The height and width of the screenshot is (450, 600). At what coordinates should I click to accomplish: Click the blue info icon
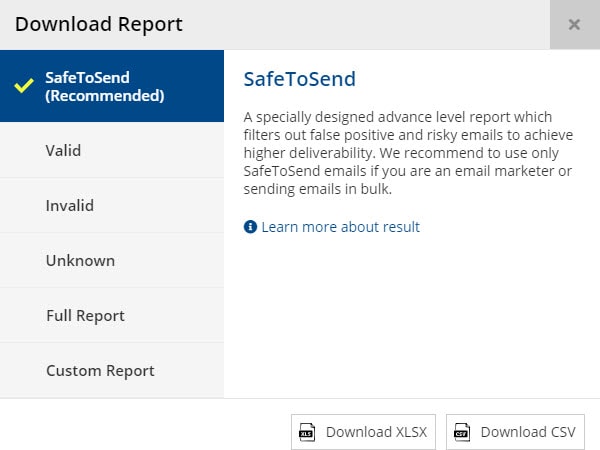click(x=251, y=227)
